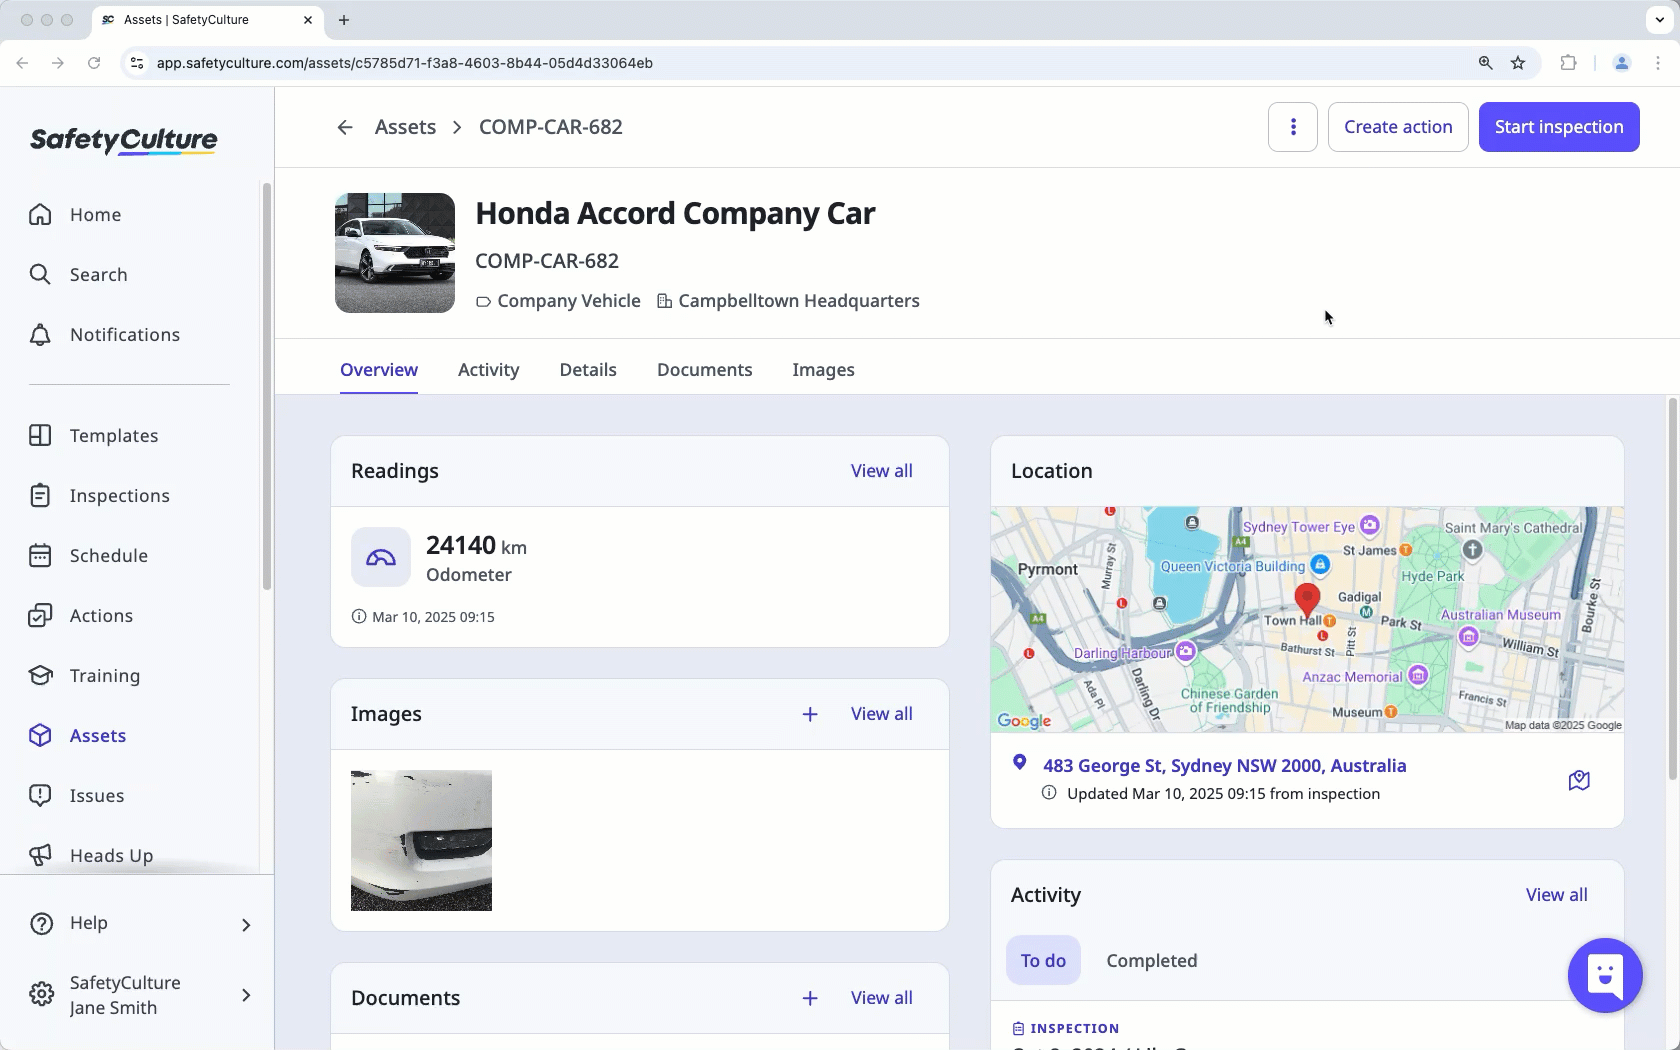Open the Documents tab
Viewport: 1680px width, 1050px height.
pyautogui.click(x=705, y=370)
